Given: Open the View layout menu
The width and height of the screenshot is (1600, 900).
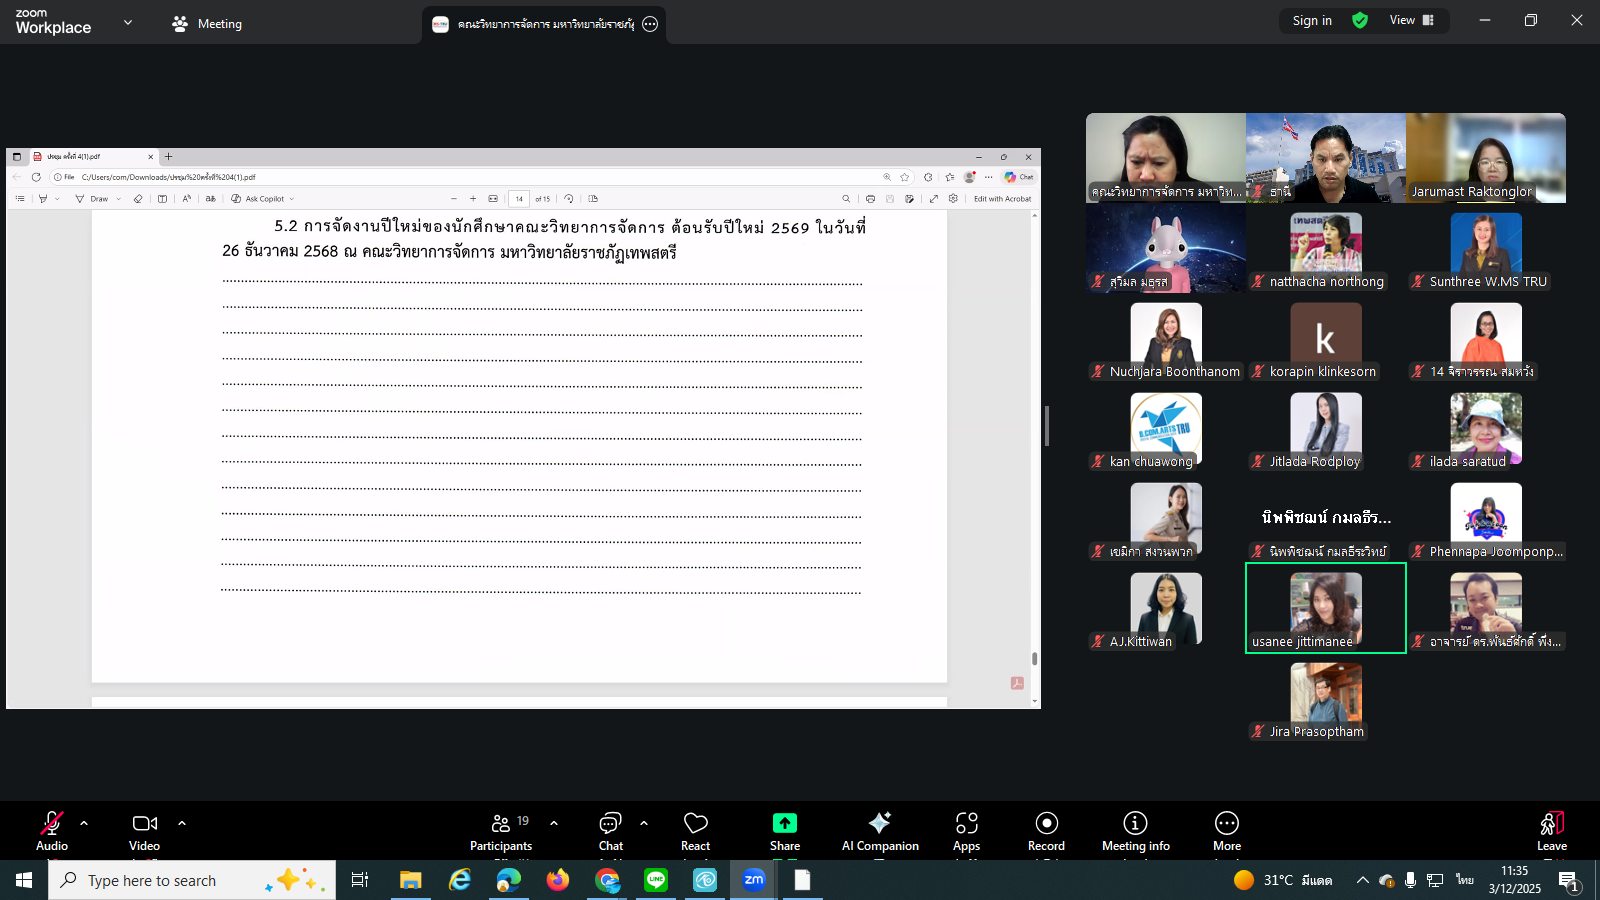Looking at the screenshot, I should (x=1412, y=20).
